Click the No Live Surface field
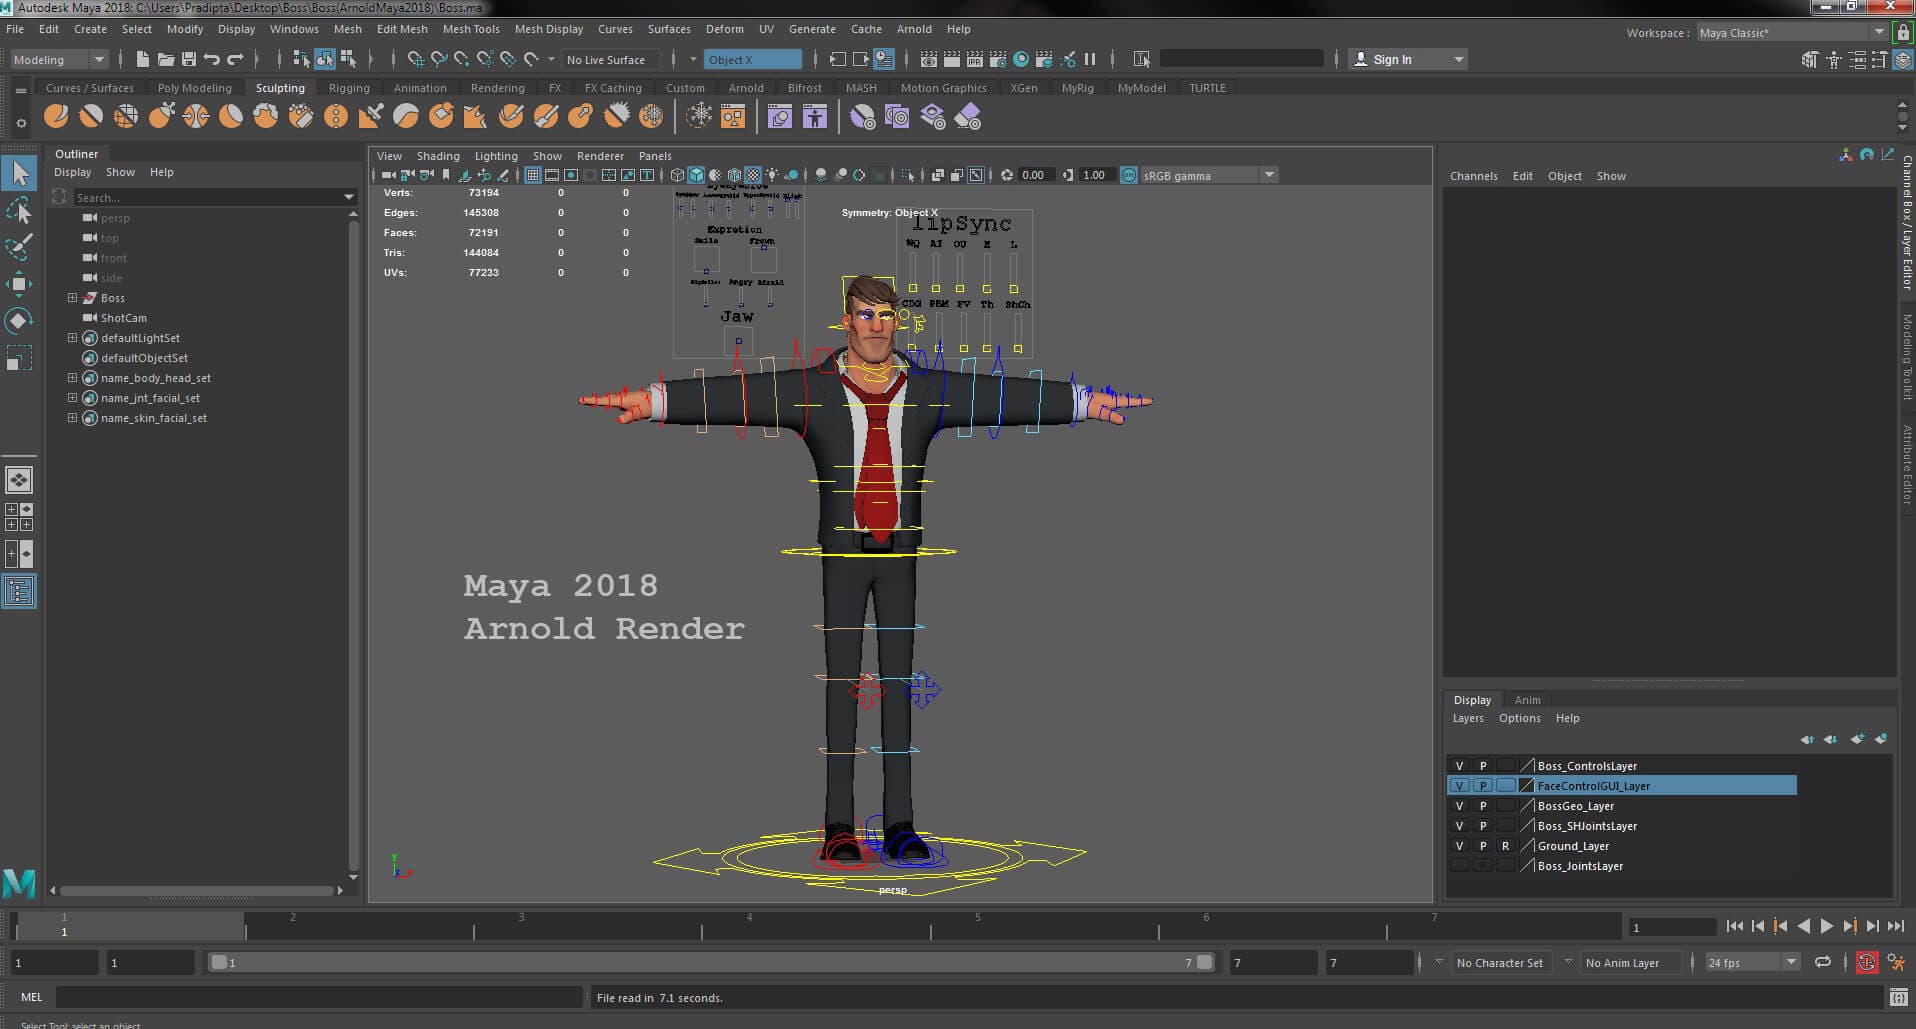 click(x=610, y=60)
